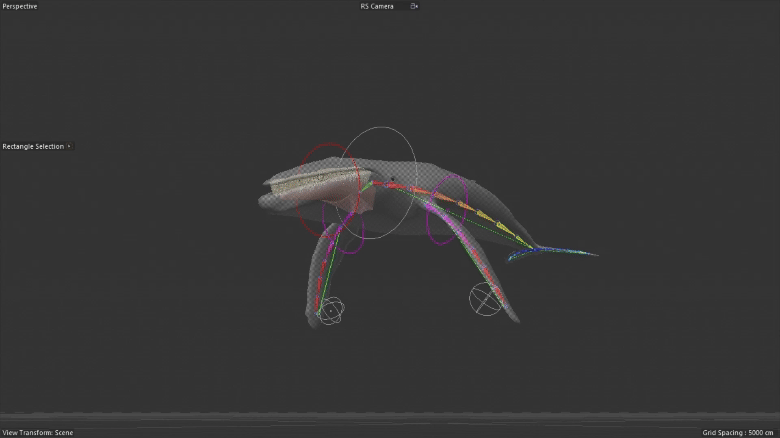Image resolution: width=780 pixels, height=438 pixels.
Task: Click the RS Camera label
Action: click(377, 6)
